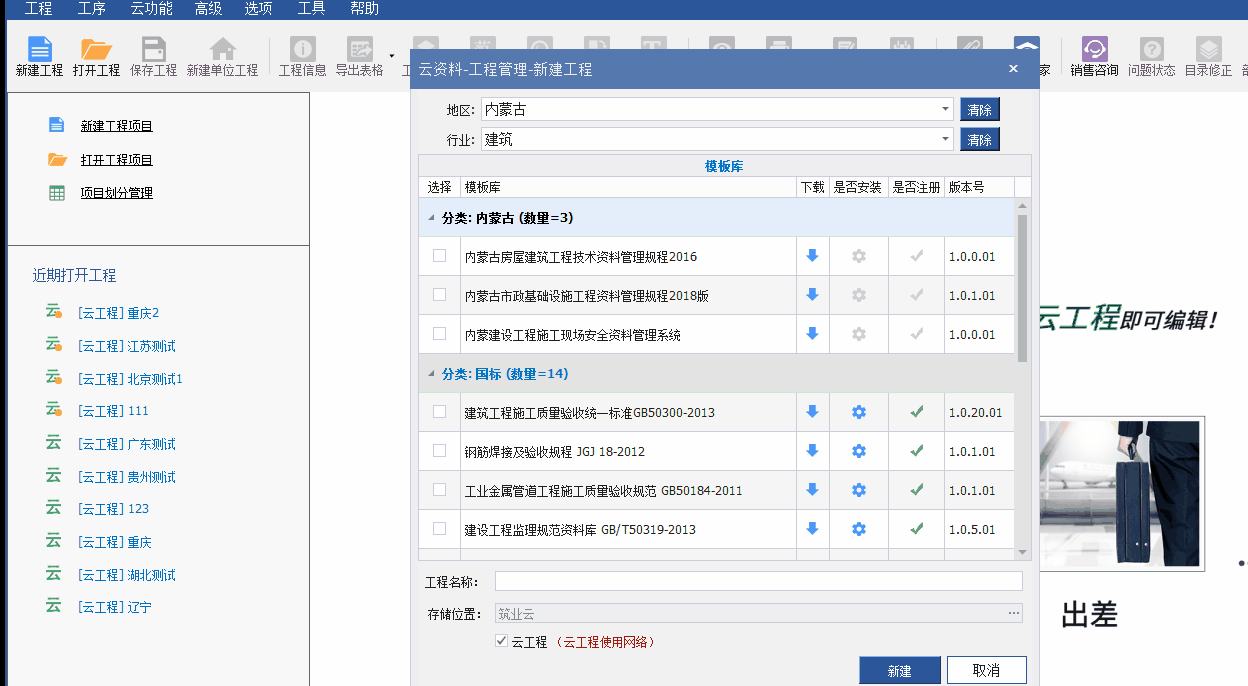Screen dimensions: 1248x686
Task: Expand the 行业 dropdown list
Action: coord(945,140)
